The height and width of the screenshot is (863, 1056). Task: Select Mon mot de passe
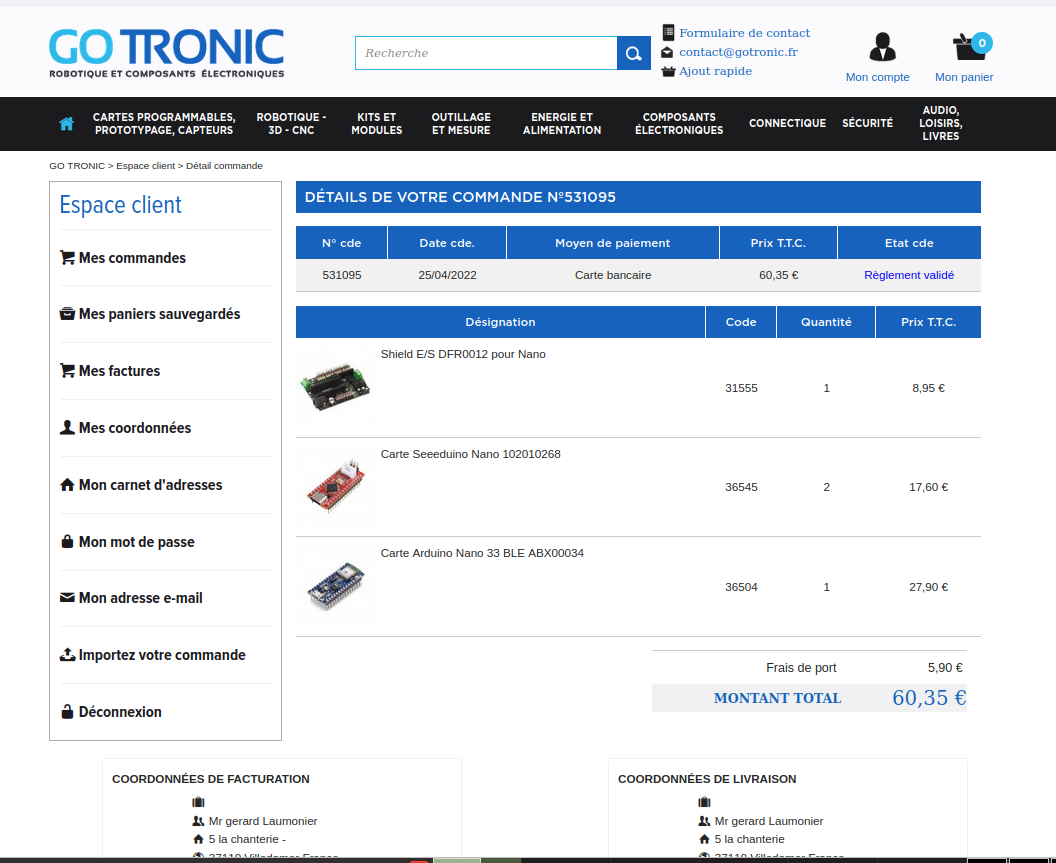136,542
